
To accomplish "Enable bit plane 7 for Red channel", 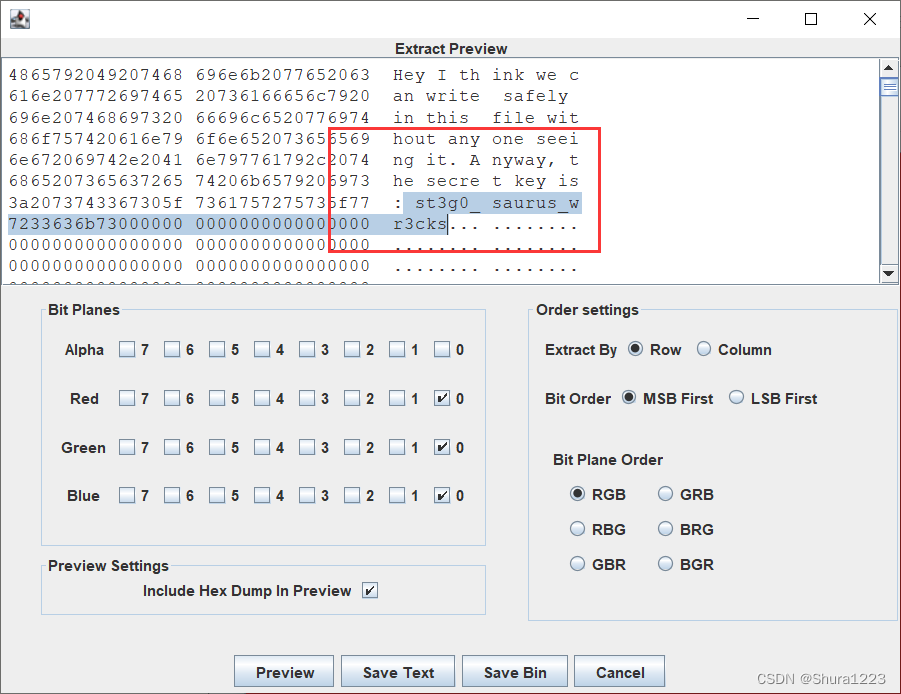I will (x=130, y=398).
